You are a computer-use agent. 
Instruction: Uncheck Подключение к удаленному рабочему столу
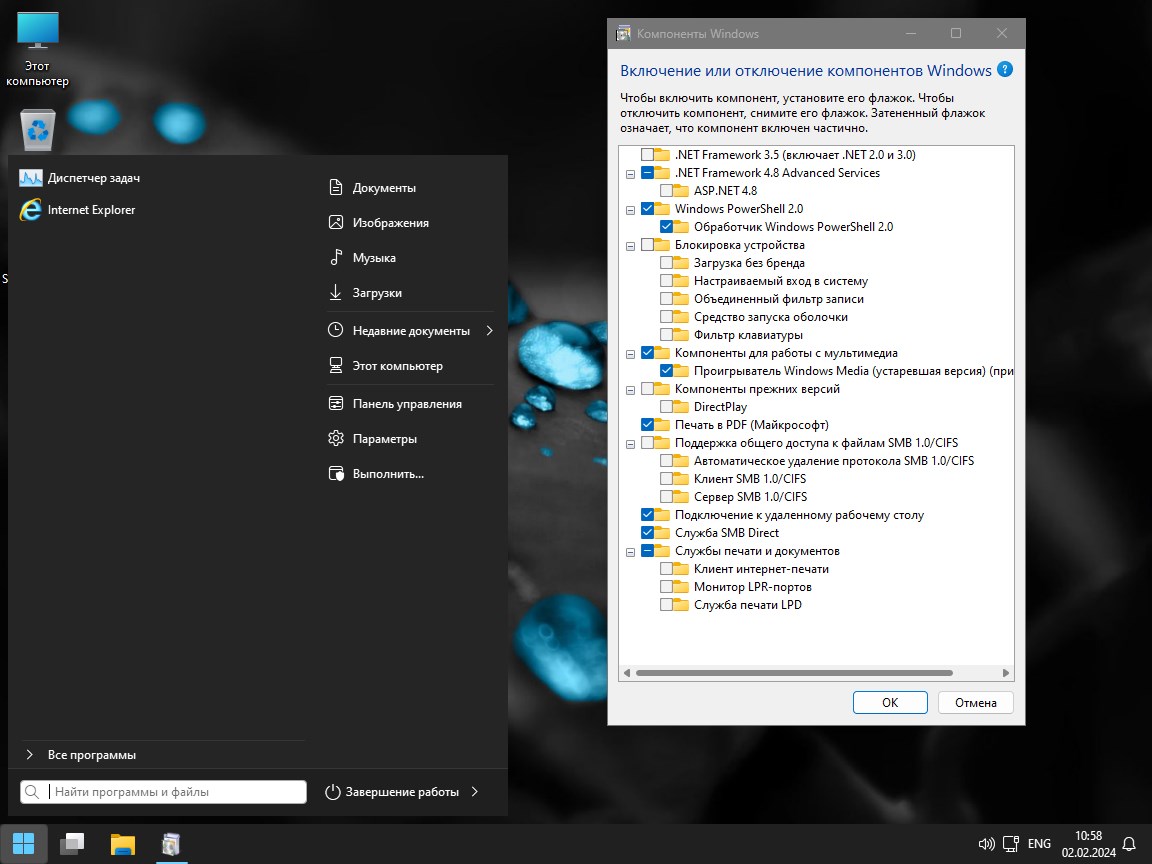point(647,515)
